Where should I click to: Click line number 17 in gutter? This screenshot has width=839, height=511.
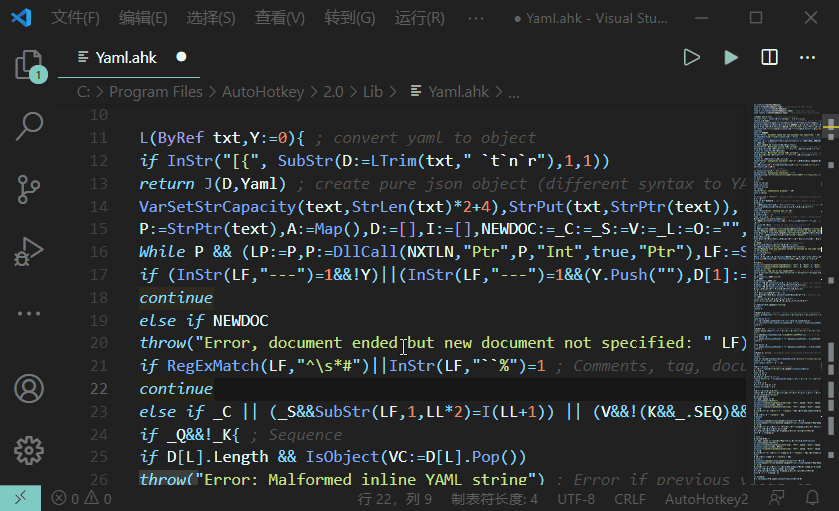(98, 275)
